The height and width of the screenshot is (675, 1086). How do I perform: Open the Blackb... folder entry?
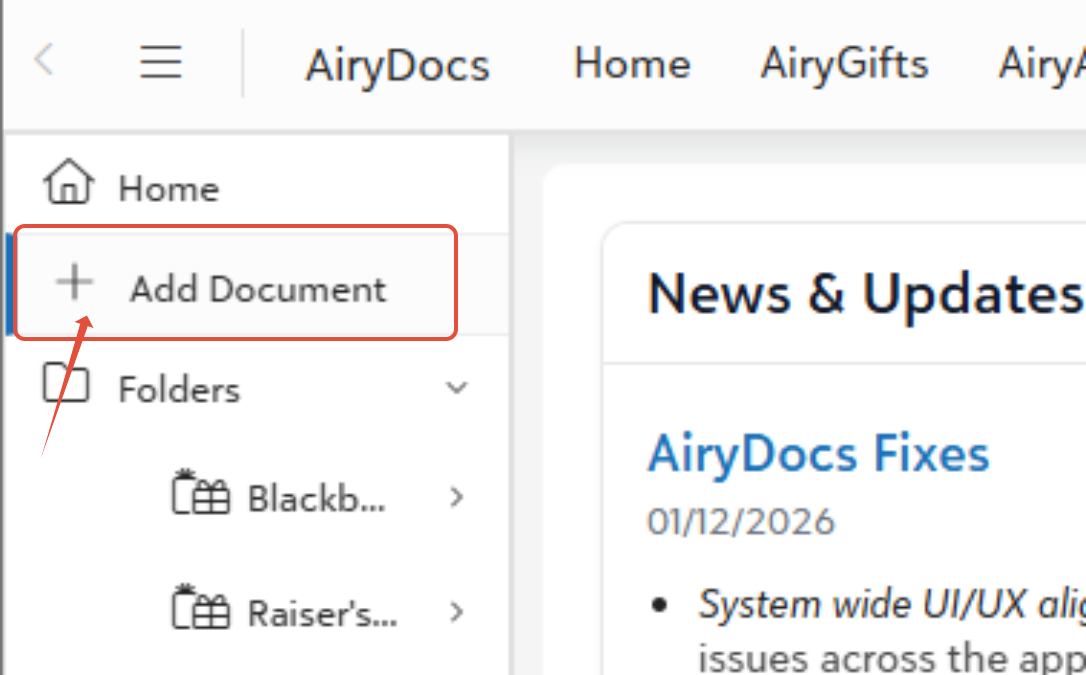click(x=317, y=498)
